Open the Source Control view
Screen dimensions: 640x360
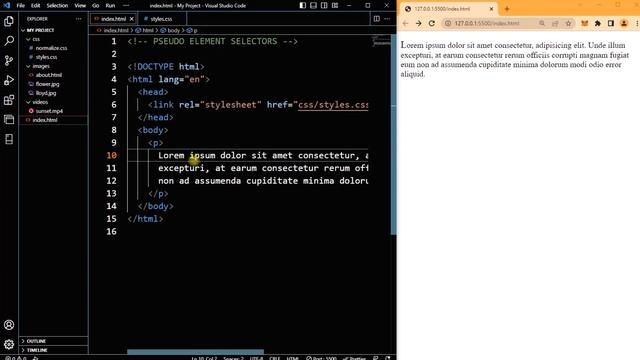(x=9, y=60)
